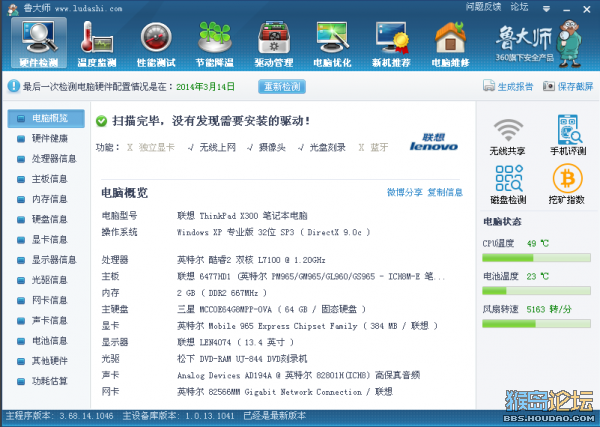This screenshot has height=427, width=600.
Task: Click the 微博分享 link
Action: 404,192
